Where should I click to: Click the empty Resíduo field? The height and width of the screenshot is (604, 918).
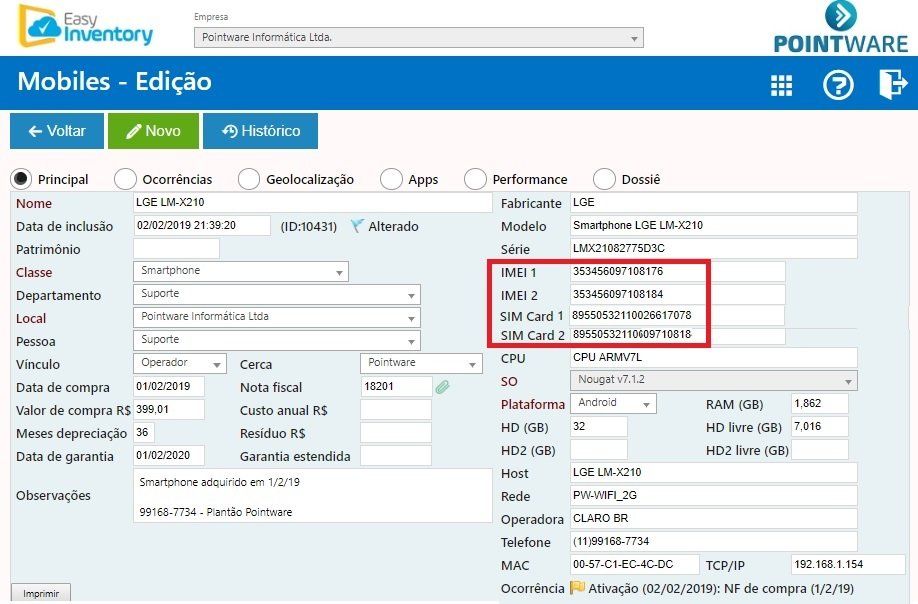click(x=396, y=433)
